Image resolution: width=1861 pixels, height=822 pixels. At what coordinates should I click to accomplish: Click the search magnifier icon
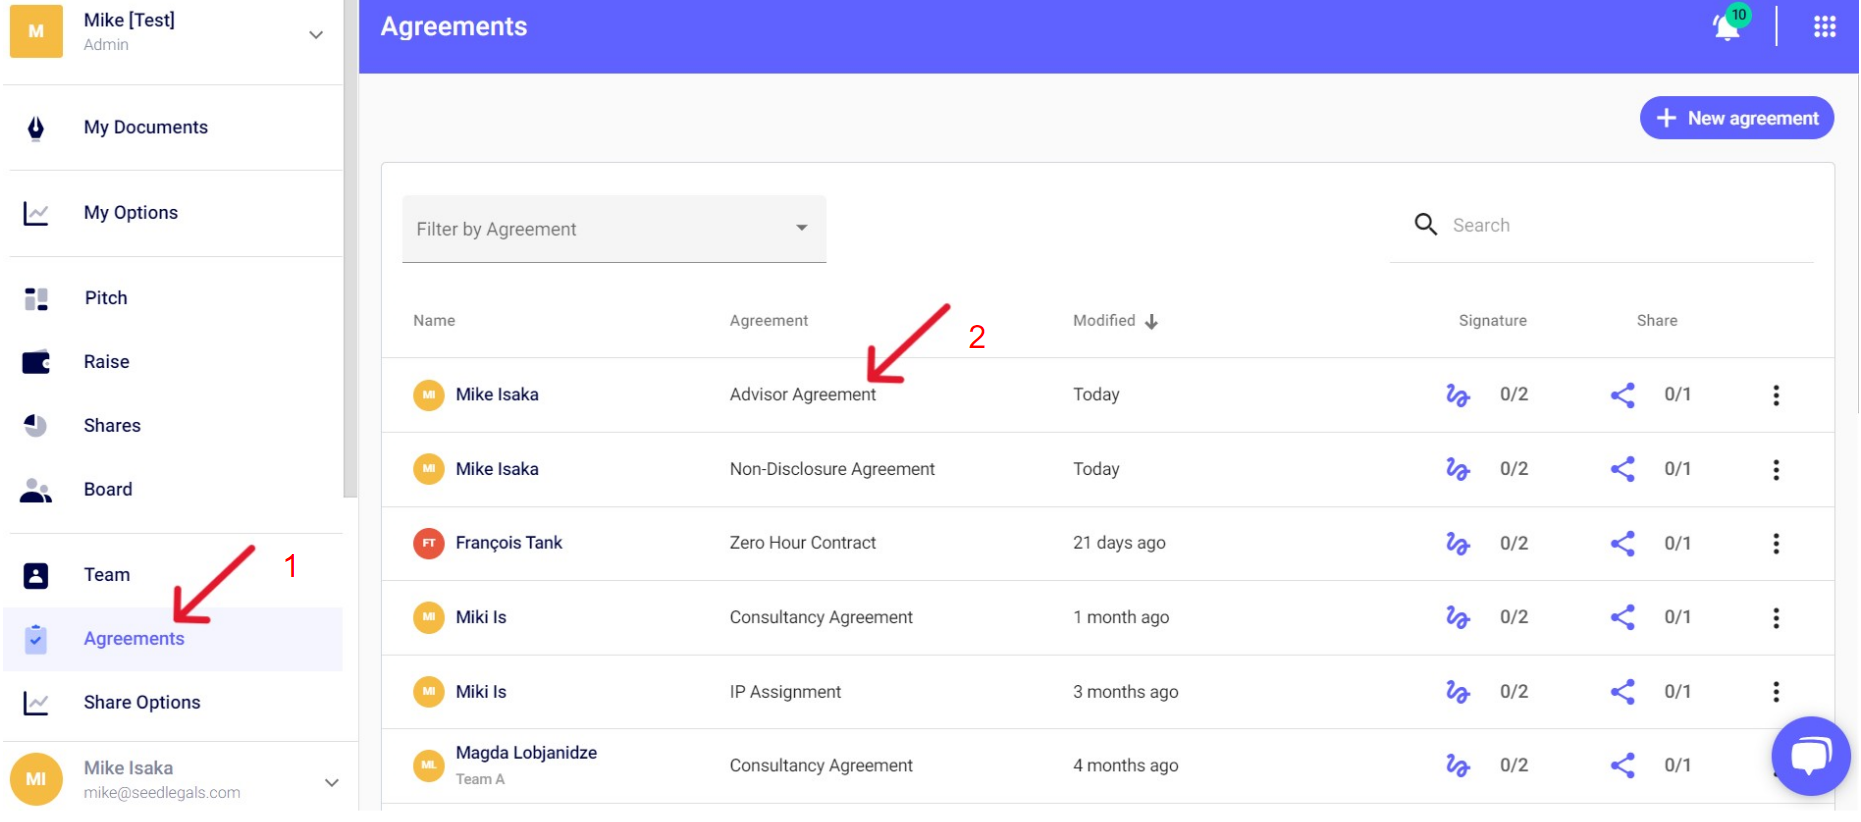click(1425, 225)
